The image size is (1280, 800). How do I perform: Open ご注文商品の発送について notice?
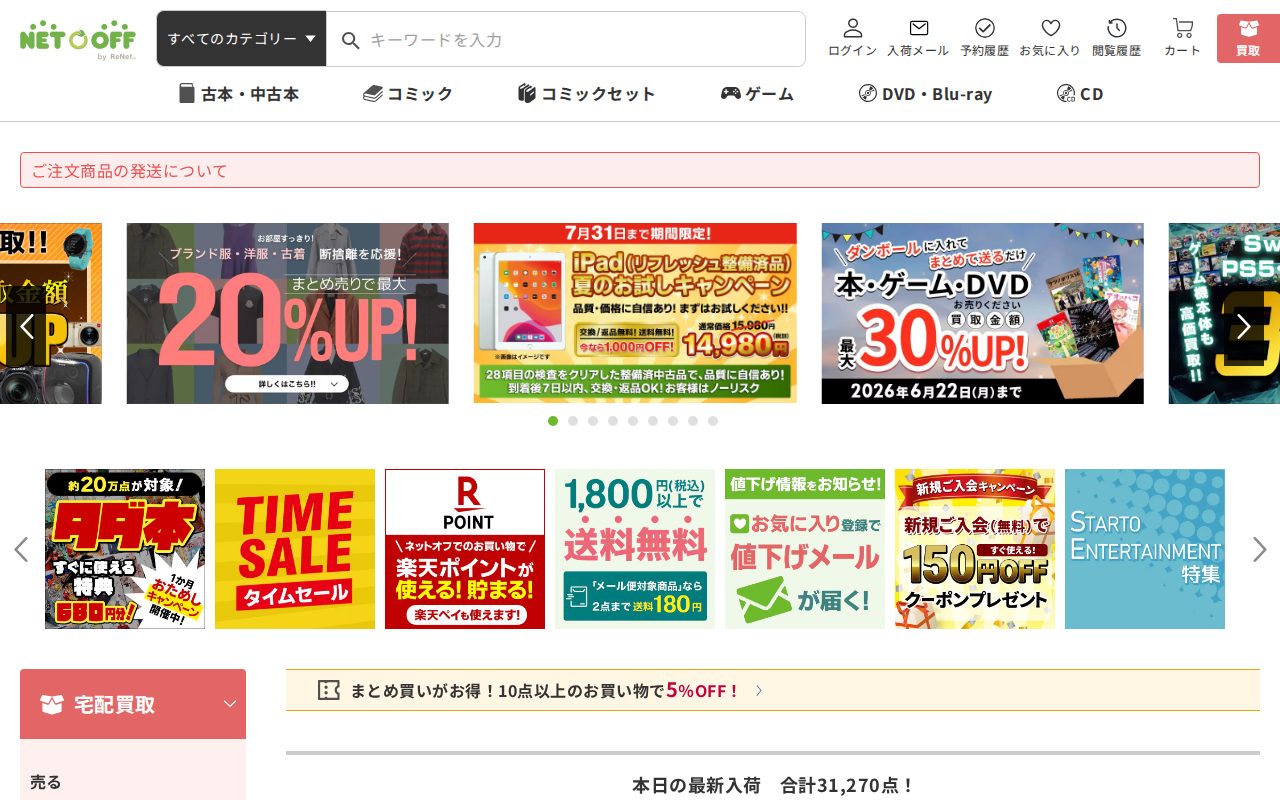pyautogui.click(x=640, y=170)
